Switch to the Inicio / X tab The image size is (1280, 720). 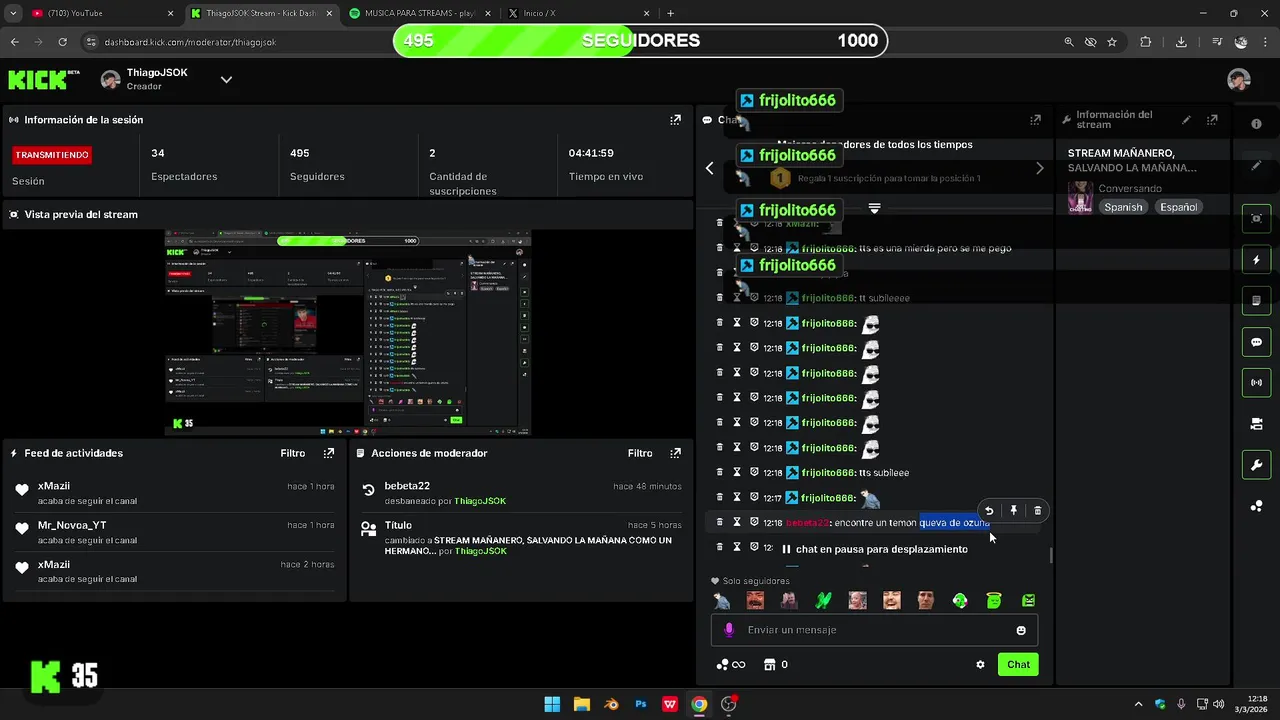coord(577,13)
